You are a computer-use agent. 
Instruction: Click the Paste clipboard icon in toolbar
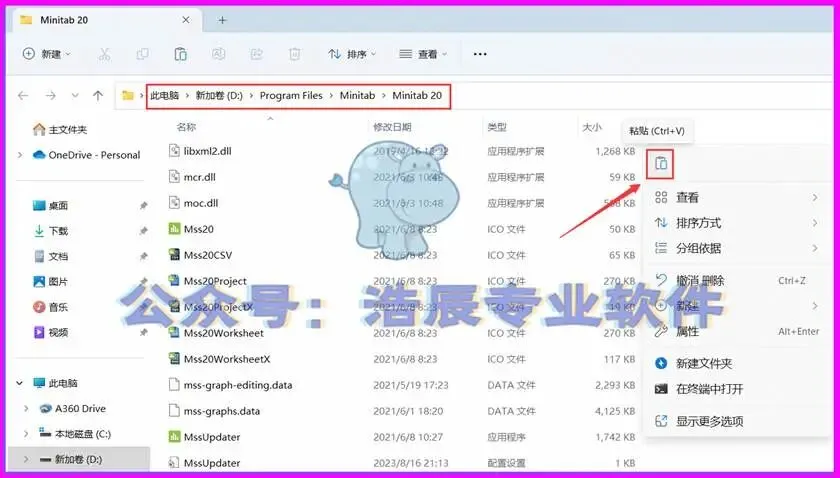181,54
